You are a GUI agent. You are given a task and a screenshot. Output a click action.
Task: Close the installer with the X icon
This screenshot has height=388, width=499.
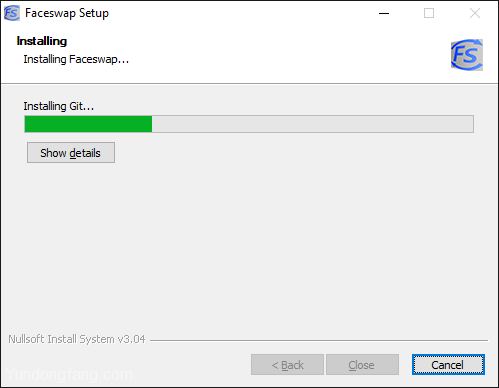point(475,13)
